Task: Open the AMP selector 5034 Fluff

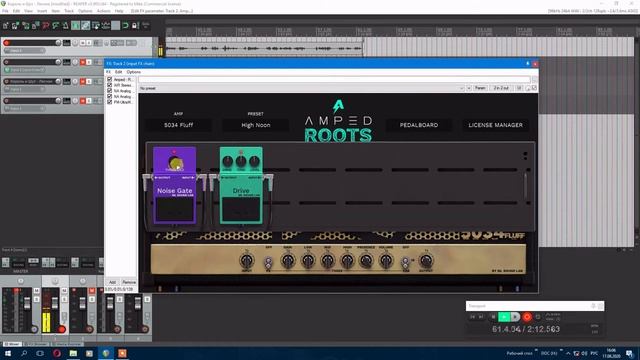Action: 178,125
